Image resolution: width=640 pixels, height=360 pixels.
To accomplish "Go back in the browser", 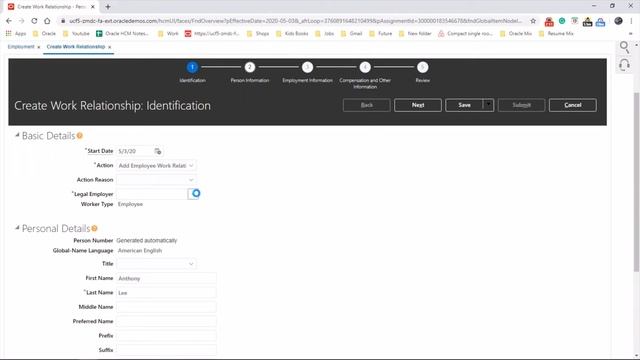I will coord(9,21).
